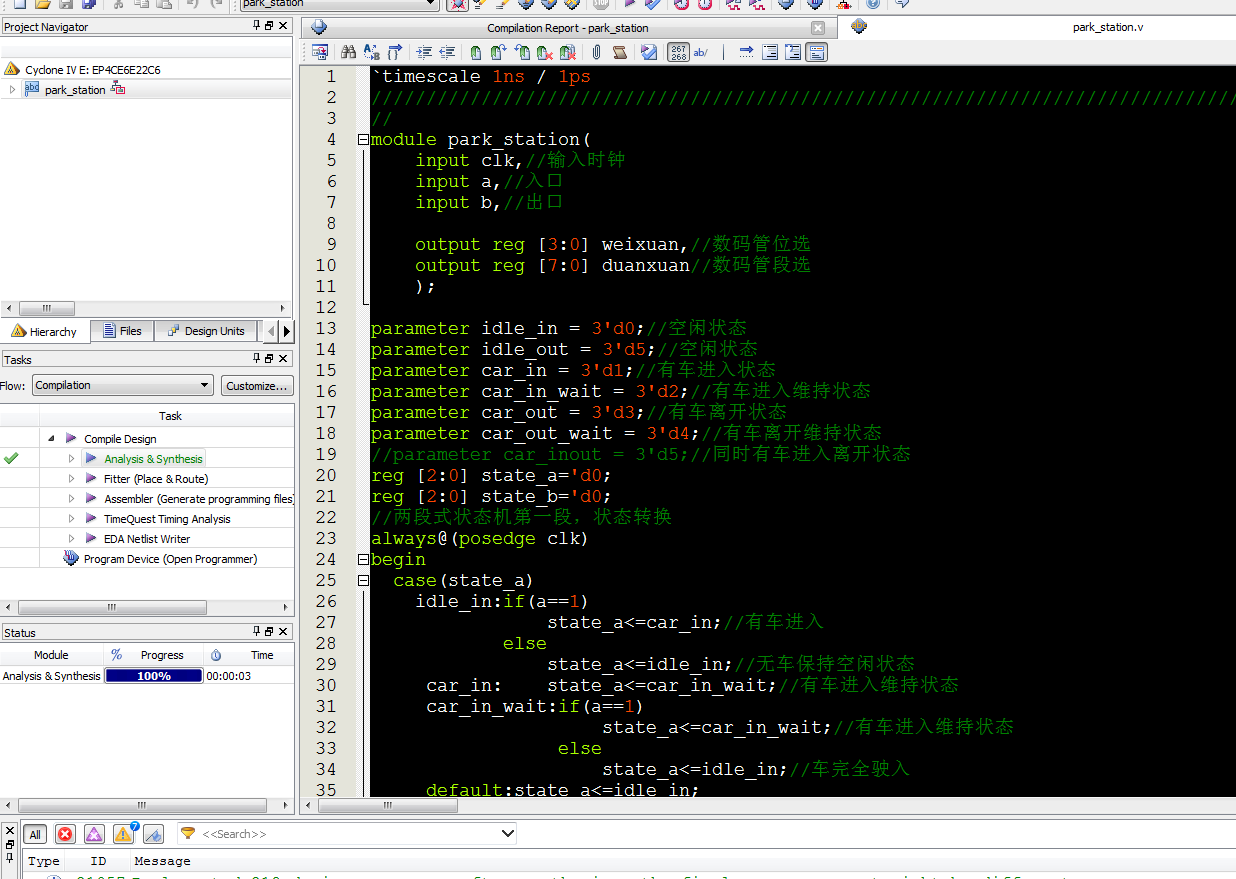The height and width of the screenshot is (879, 1236).
Task: Expand the Fitter (Place & Route) task
Action: (71, 479)
